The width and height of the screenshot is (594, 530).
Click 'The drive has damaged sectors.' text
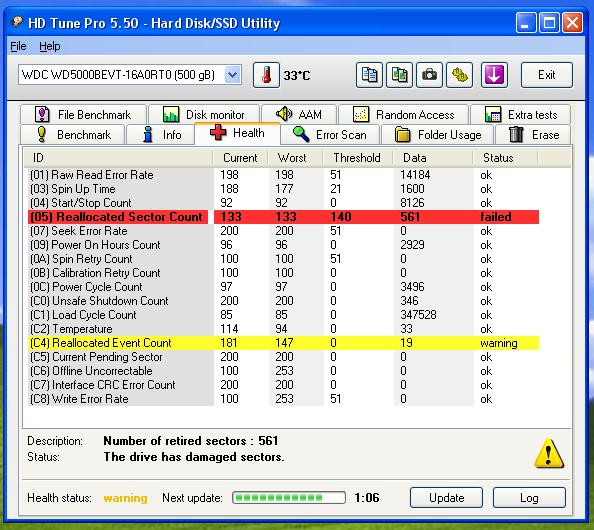tap(194, 457)
